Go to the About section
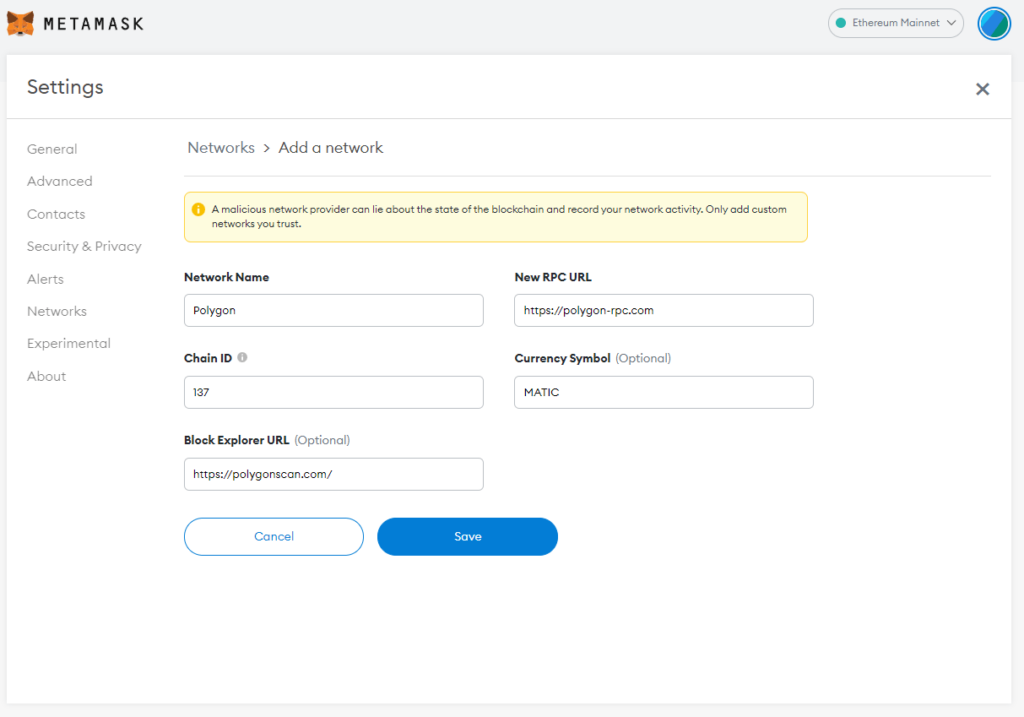Screen dimensions: 1024x717 click(x=46, y=376)
